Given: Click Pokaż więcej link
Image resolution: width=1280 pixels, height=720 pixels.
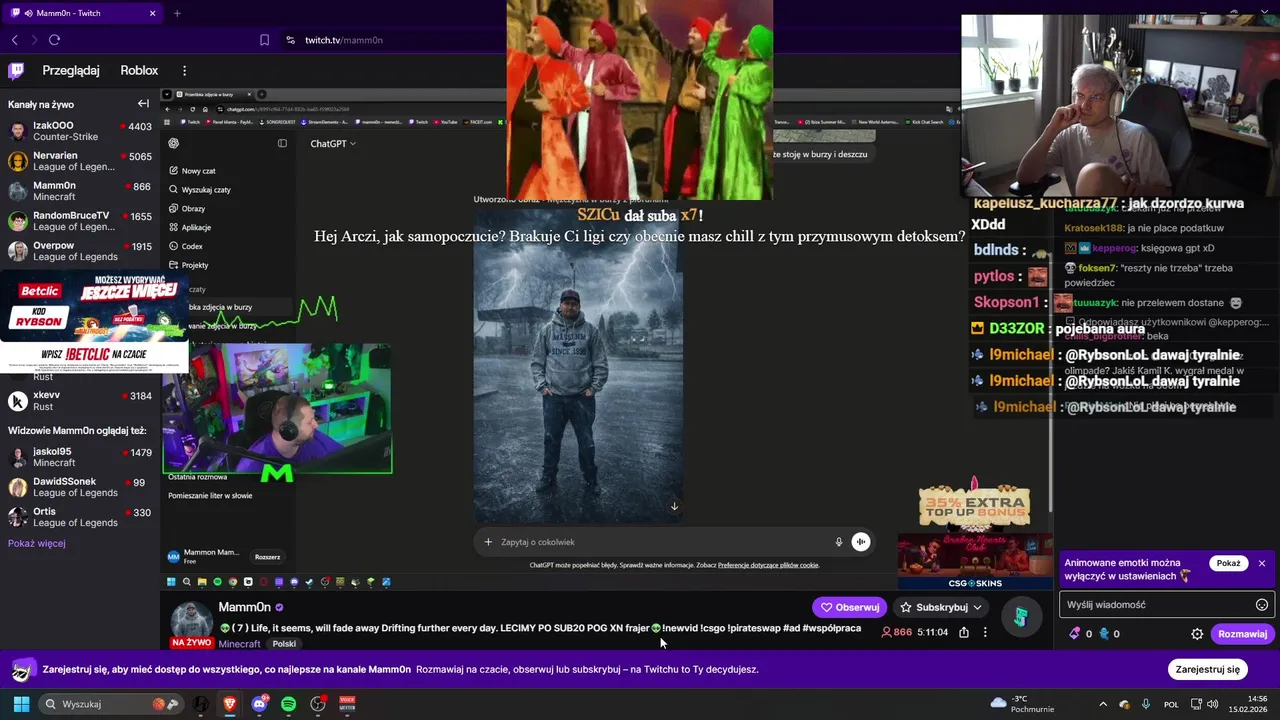Looking at the screenshot, I should 37,543.
